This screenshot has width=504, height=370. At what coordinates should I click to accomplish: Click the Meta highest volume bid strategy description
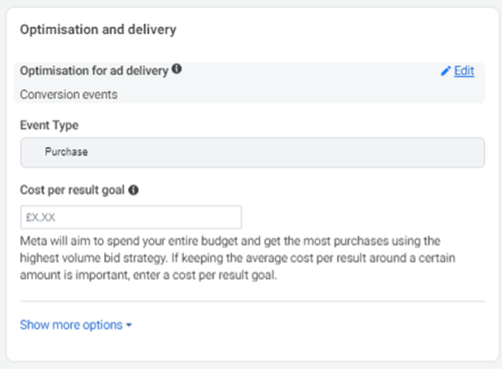(237, 258)
